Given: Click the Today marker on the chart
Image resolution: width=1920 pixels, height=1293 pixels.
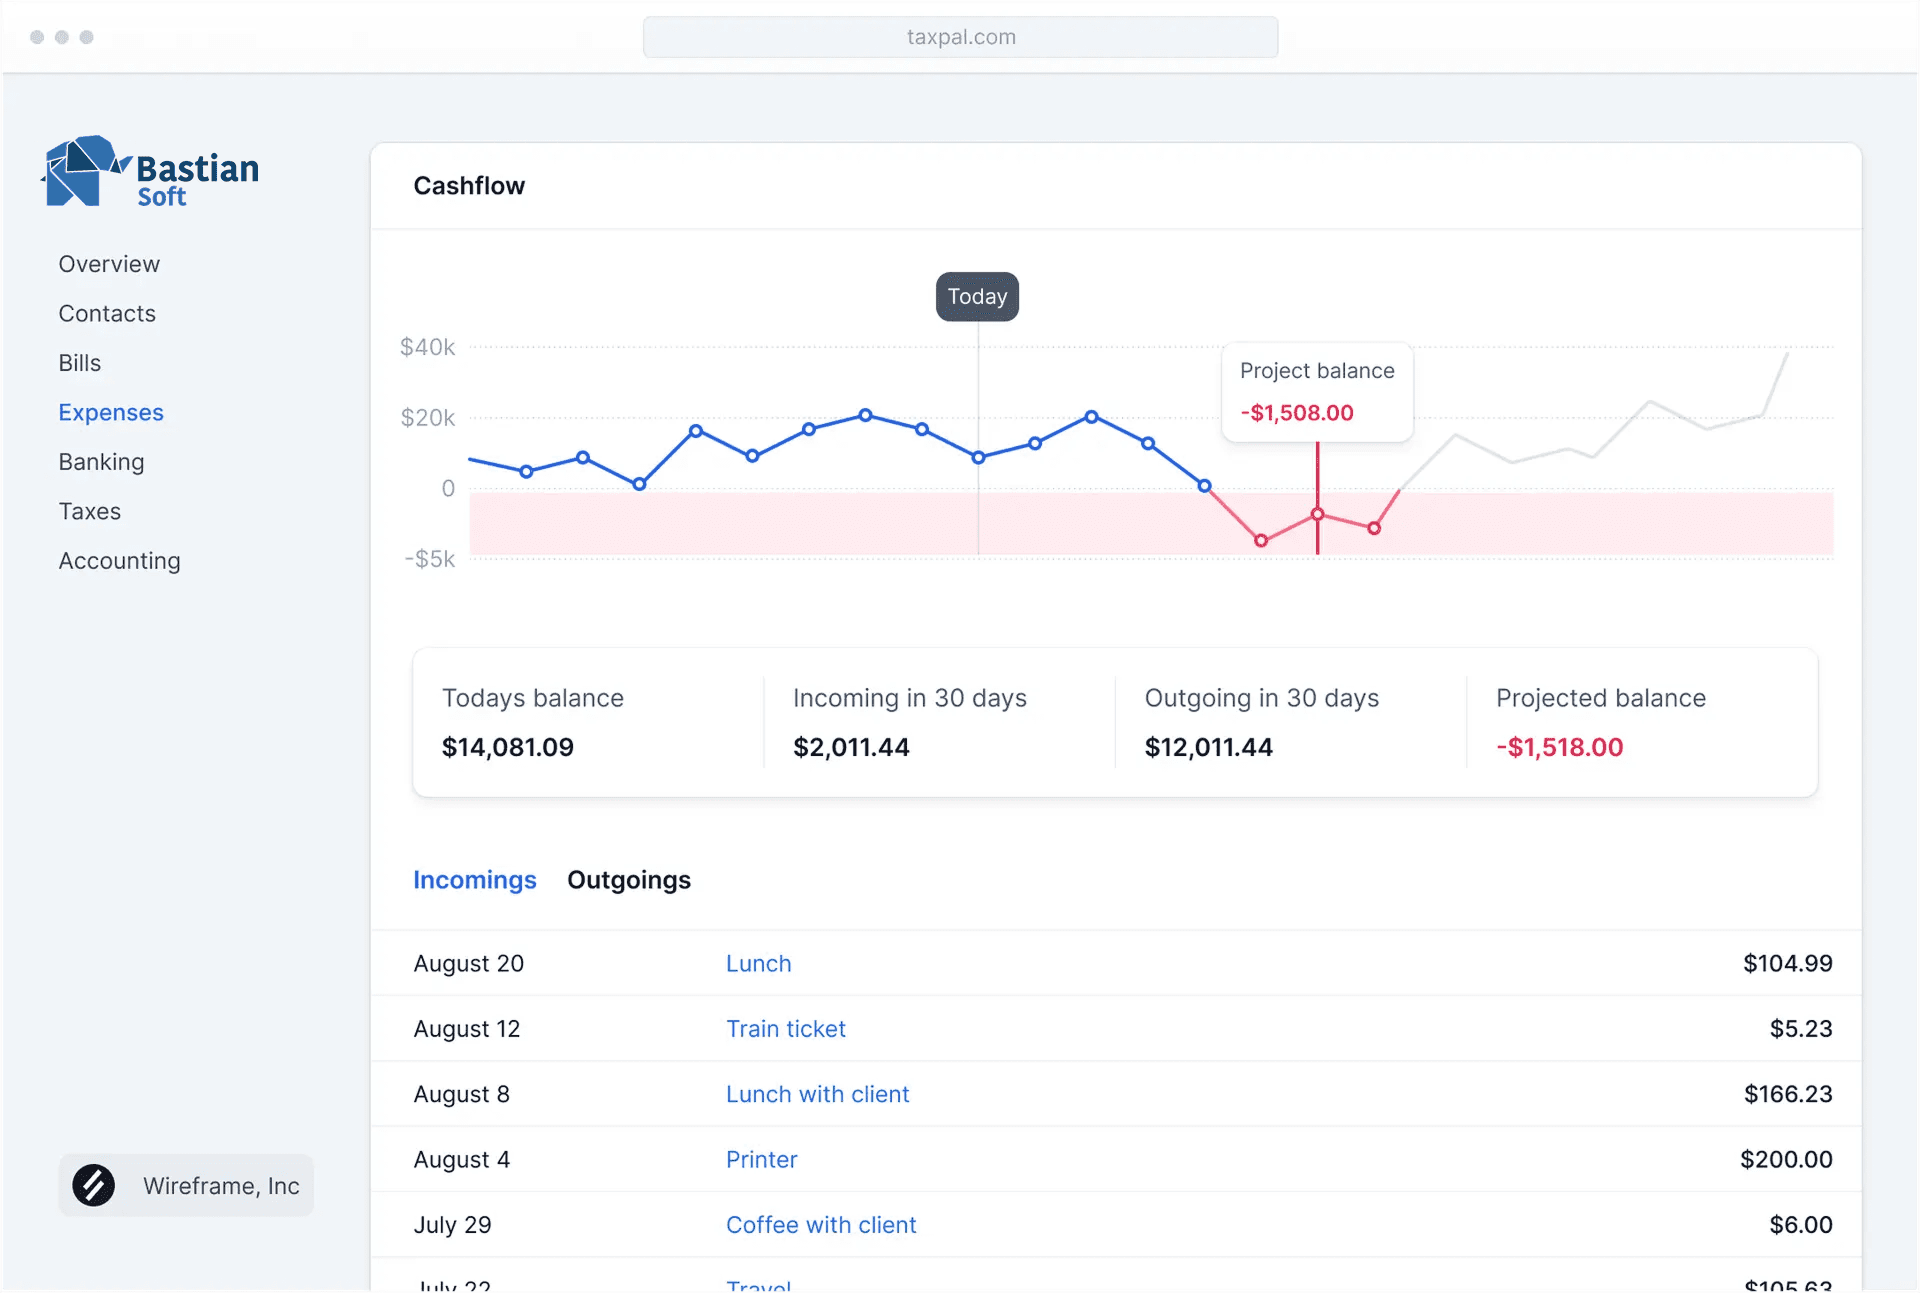Looking at the screenshot, I should coord(977,297).
